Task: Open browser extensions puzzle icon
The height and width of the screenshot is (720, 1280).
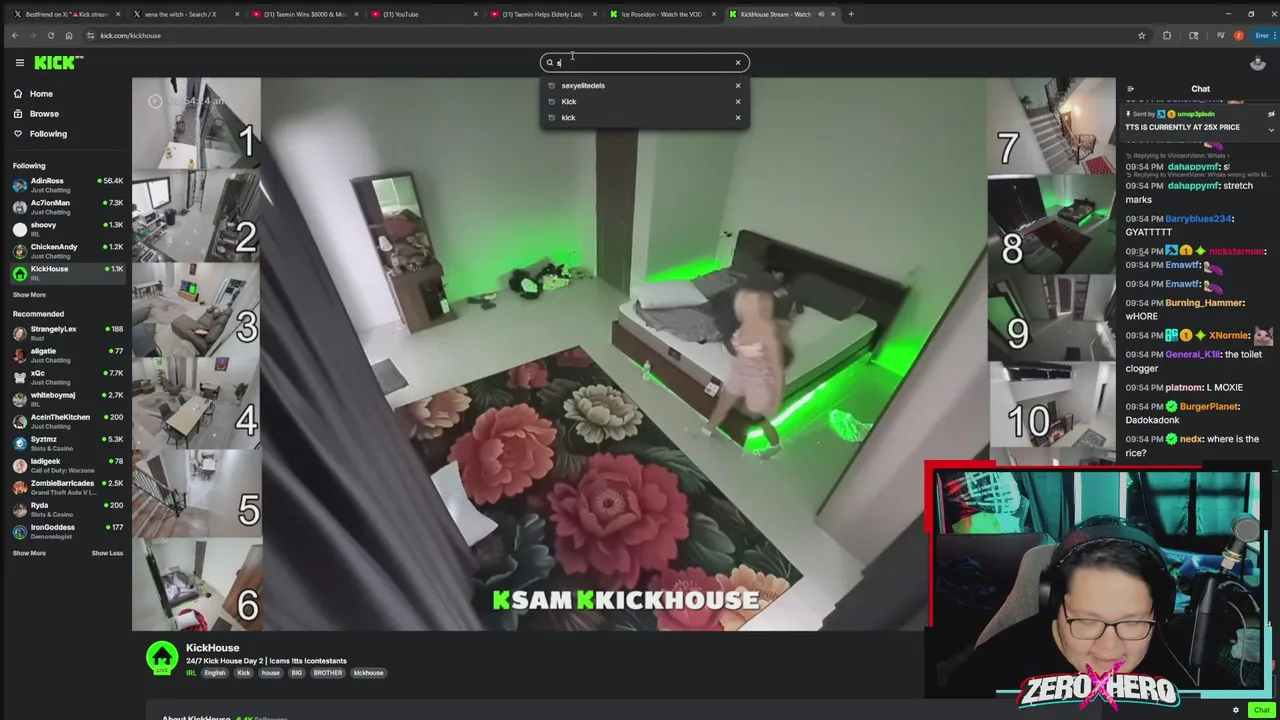Action: coord(1167,35)
